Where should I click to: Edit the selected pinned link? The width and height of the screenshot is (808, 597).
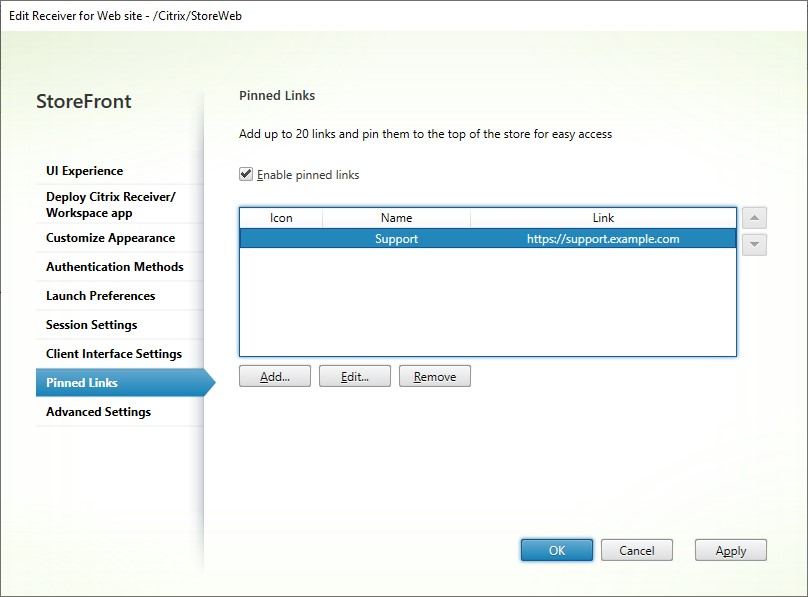[355, 376]
